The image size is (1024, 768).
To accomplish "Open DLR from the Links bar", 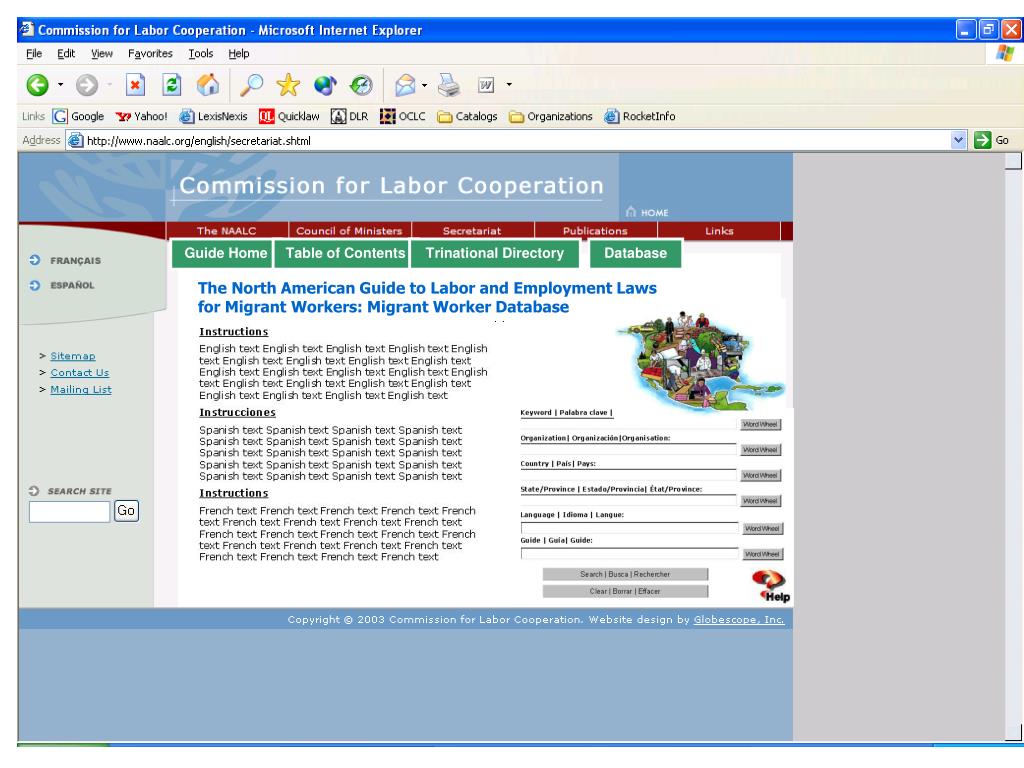I will click(x=349, y=116).
